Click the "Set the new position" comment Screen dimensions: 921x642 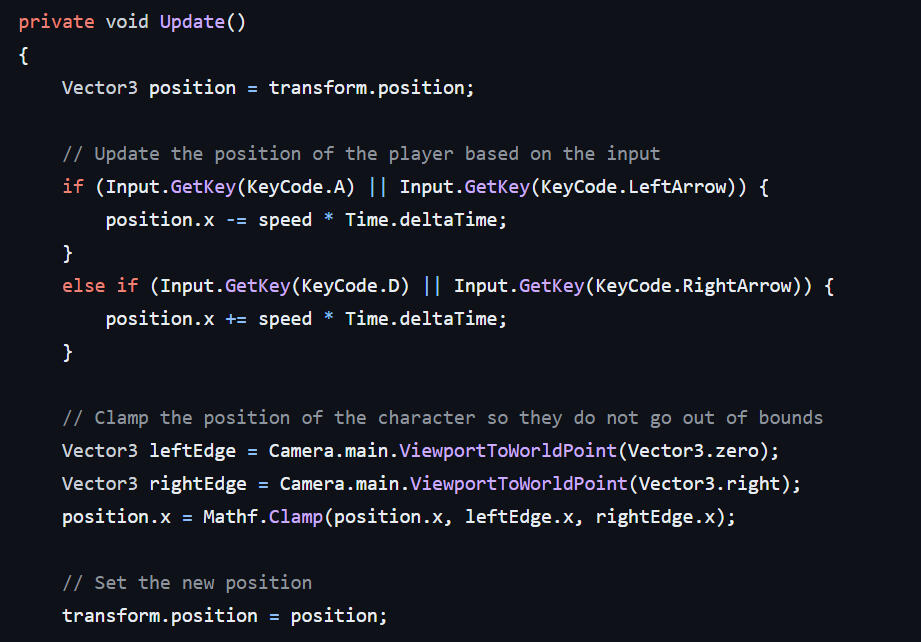click(187, 583)
